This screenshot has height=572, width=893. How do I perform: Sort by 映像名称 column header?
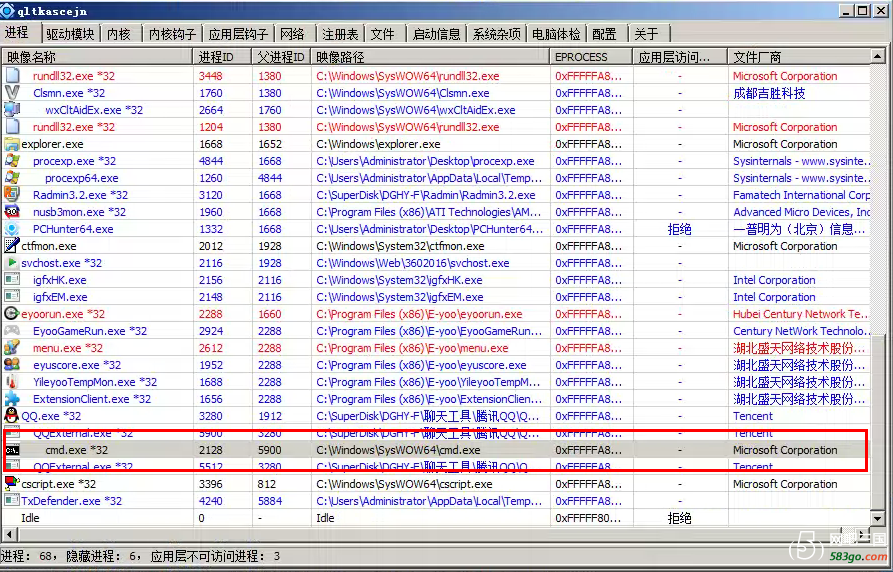point(98,57)
